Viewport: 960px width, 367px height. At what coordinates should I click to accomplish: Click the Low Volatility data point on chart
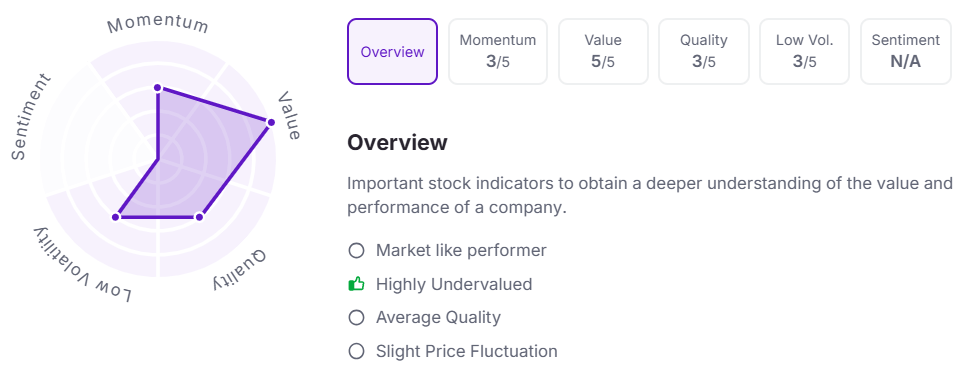coord(116,217)
